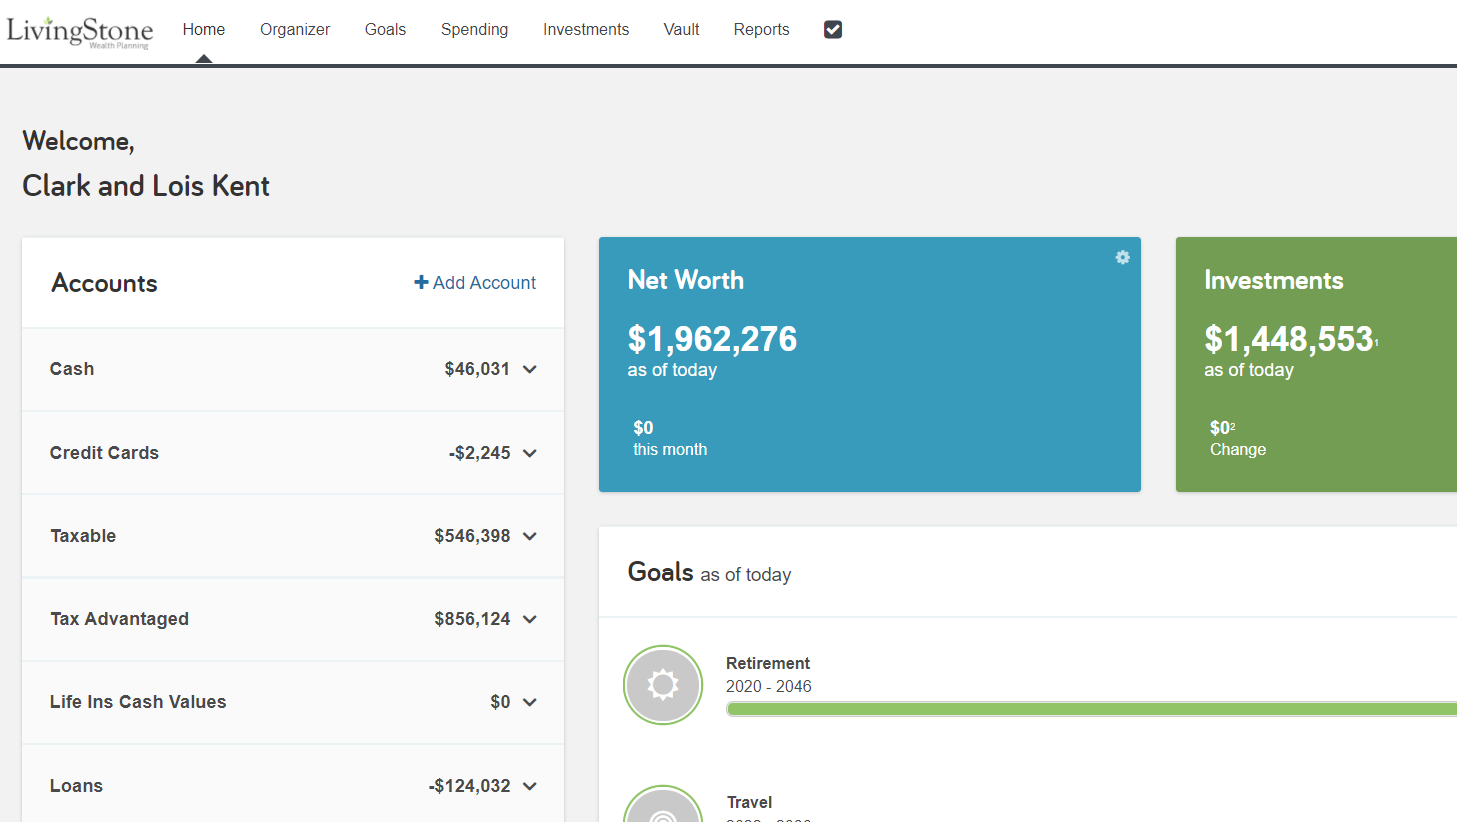This screenshot has width=1457, height=822.
Task: Expand the Credit Cards section
Action: [x=529, y=452]
